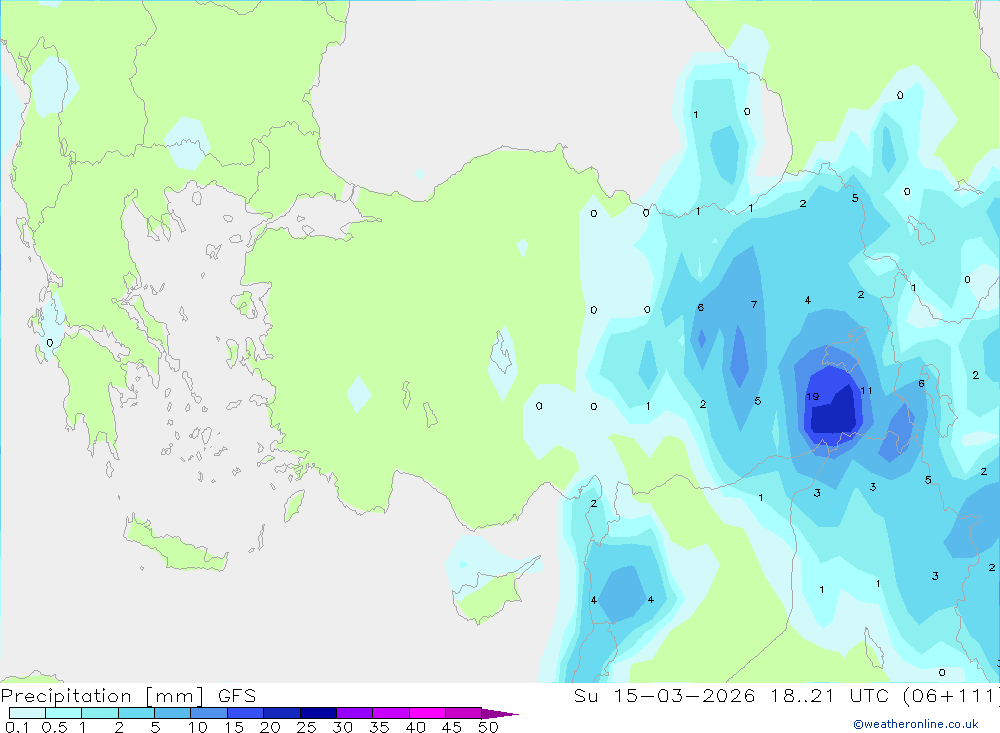This screenshot has width=1000, height=733.
Task: Click the legend scale label "40"
Action: (x=415, y=727)
